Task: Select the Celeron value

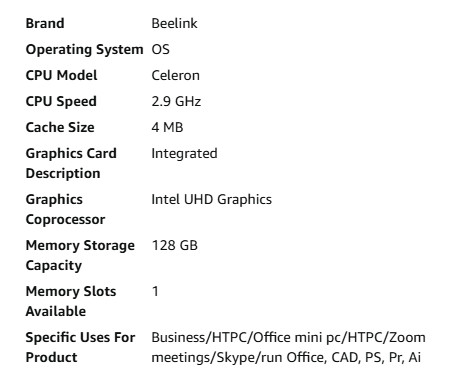Action: click(176, 75)
